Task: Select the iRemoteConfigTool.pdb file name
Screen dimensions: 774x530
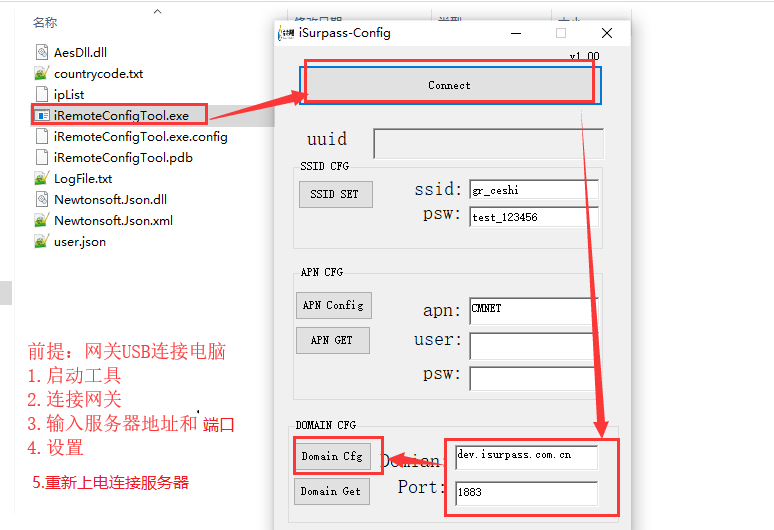Action: [x=123, y=157]
